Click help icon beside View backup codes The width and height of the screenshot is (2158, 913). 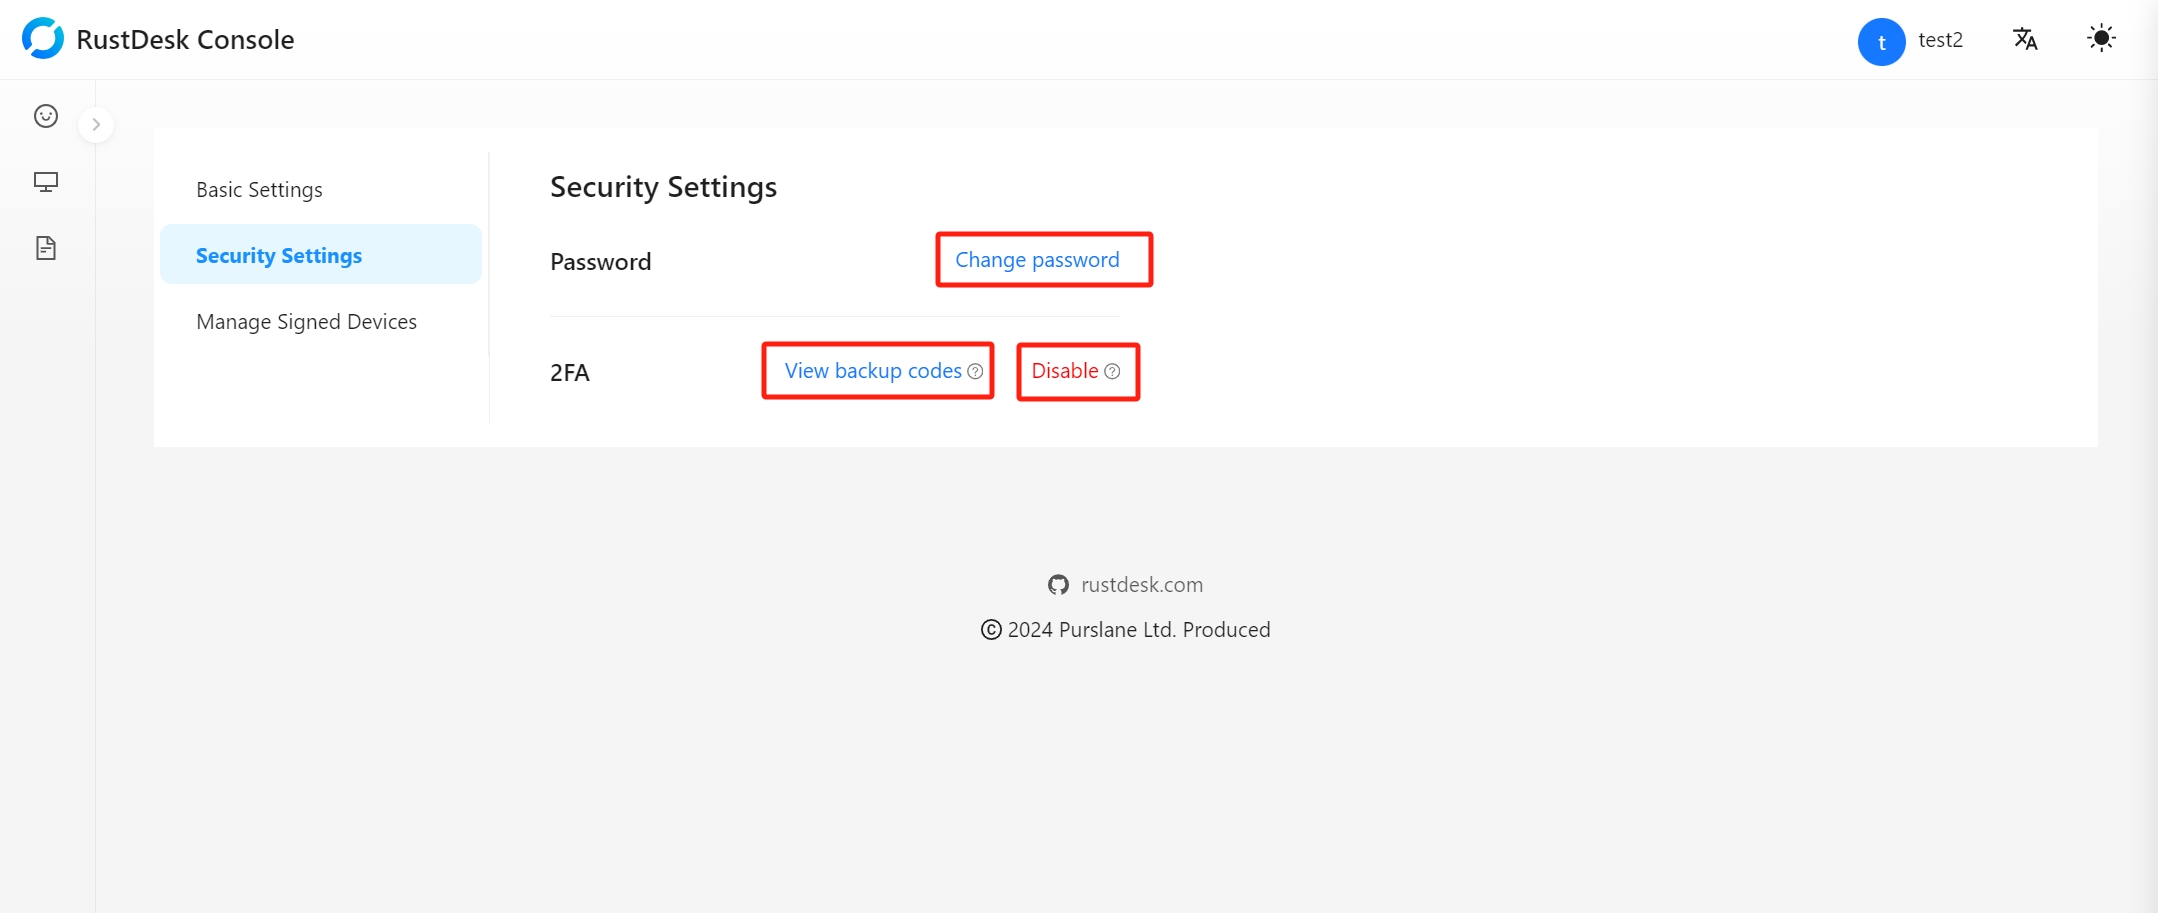(x=976, y=372)
